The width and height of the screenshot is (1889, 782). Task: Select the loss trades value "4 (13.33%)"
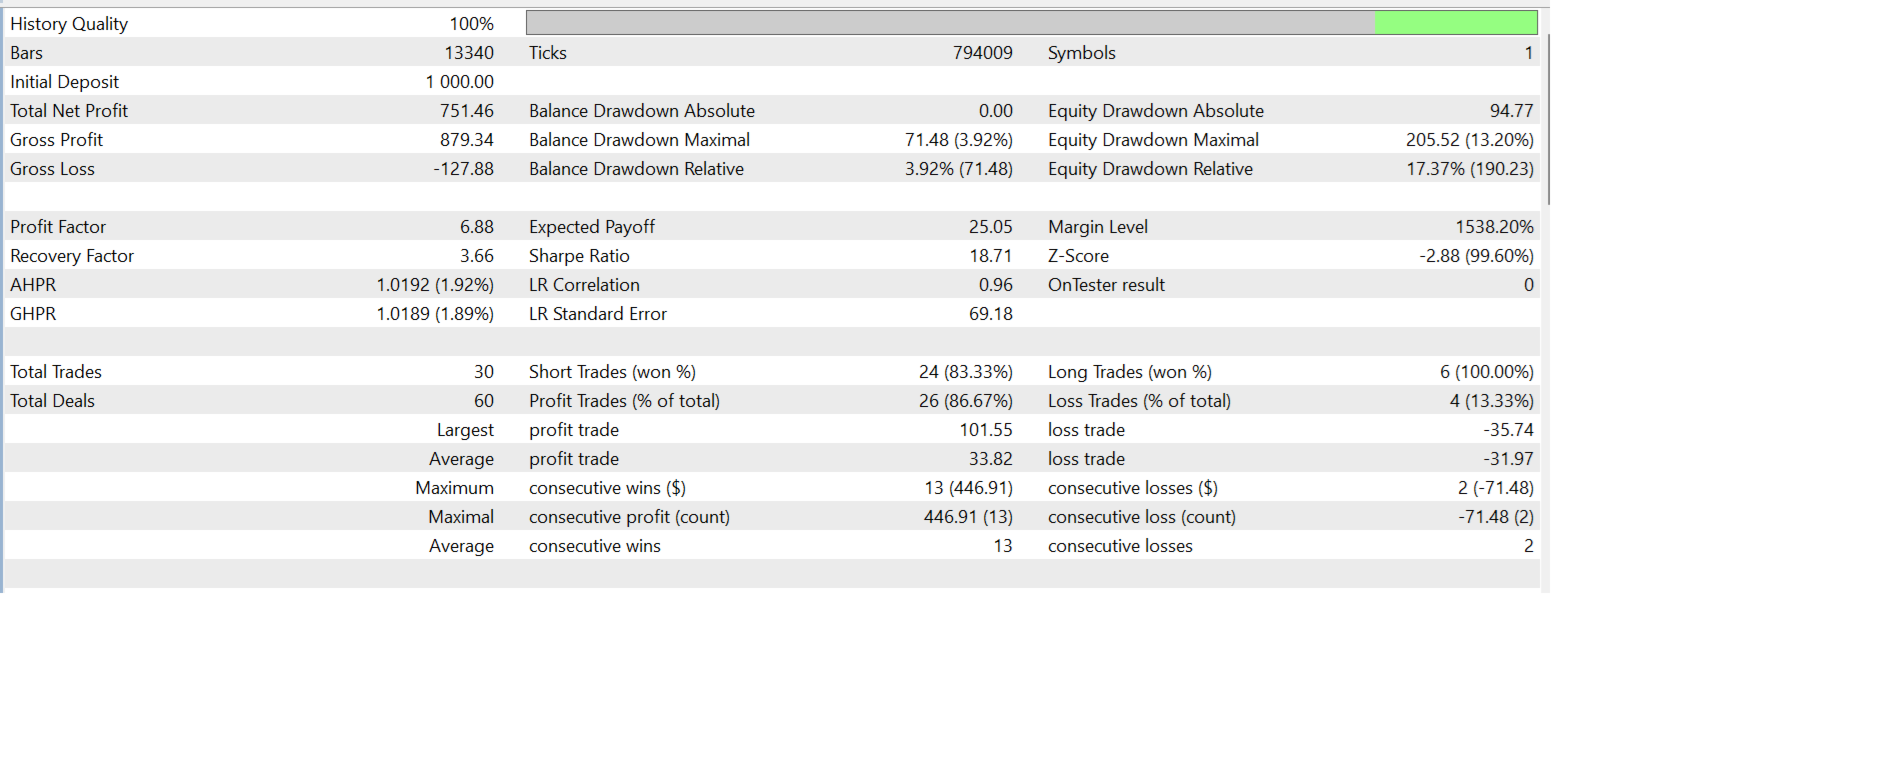coord(1491,401)
